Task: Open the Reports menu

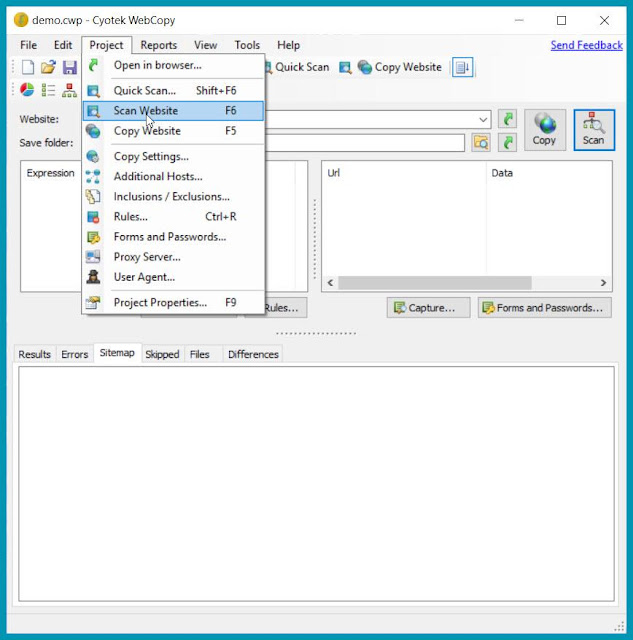Action: (x=159, y=45)
